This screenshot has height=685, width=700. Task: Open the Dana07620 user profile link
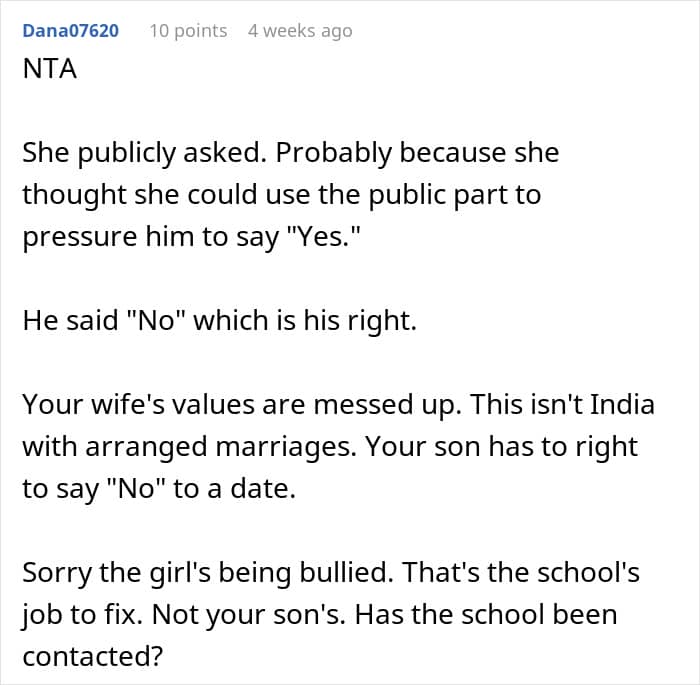pos(70,30)
